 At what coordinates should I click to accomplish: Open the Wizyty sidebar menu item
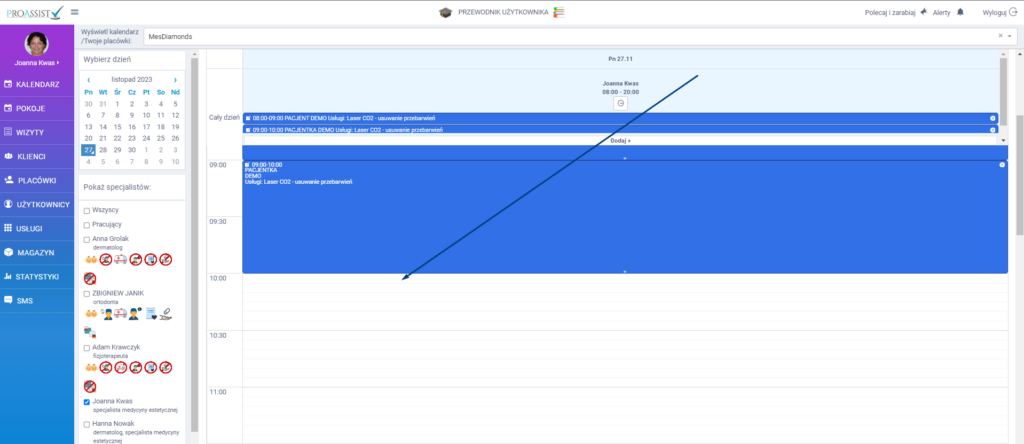(x=31, y=132)
